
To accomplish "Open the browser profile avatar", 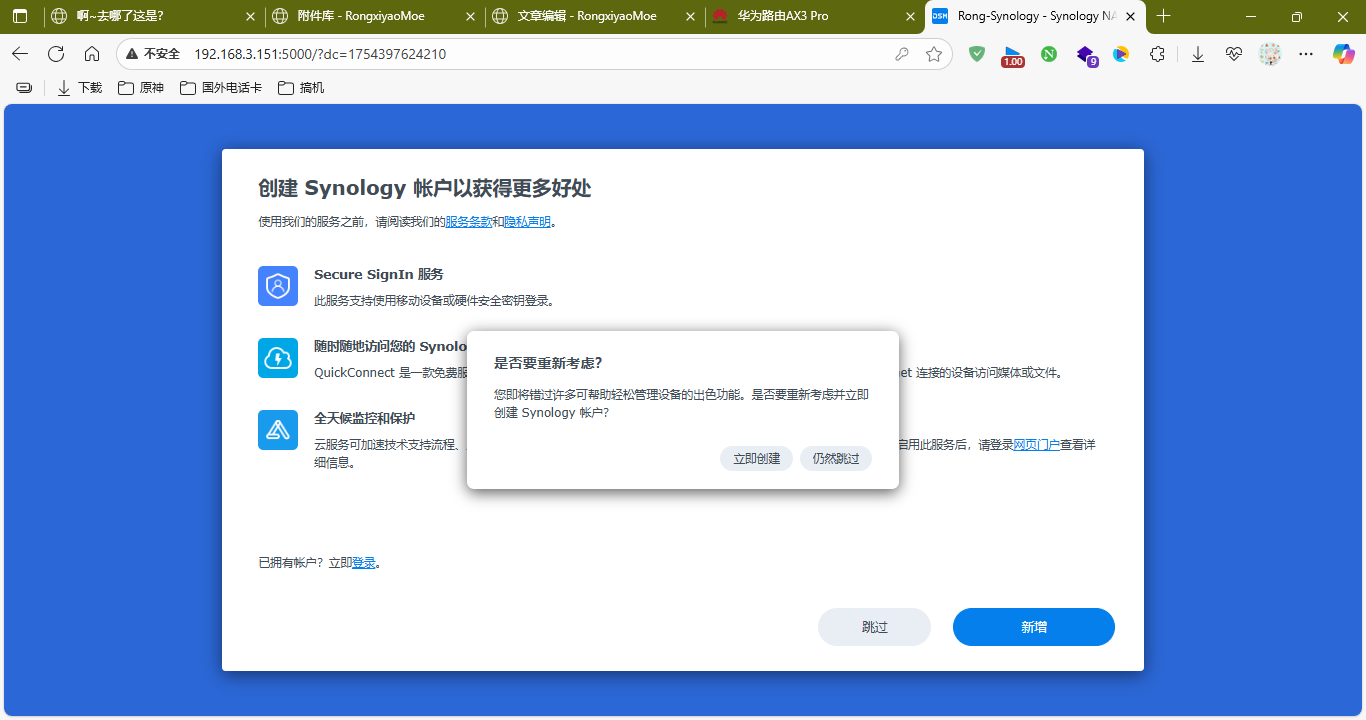I will (1270, 54).
